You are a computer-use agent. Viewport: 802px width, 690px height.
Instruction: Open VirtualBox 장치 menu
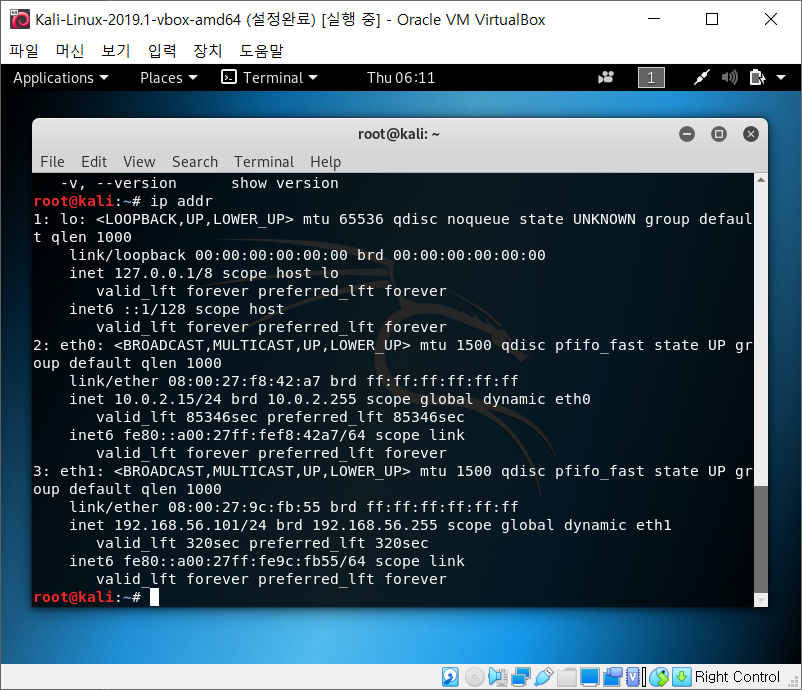pos(208,51)
